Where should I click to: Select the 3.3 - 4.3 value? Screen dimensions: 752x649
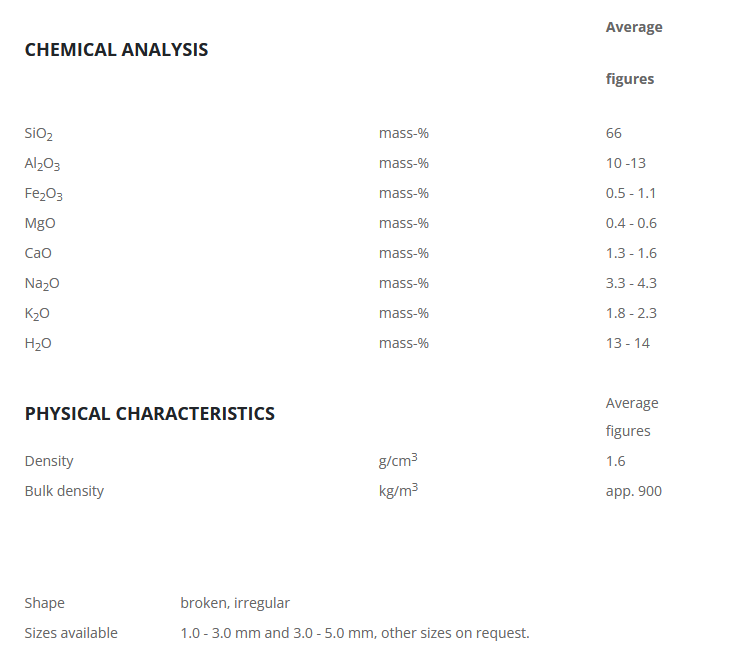631,283
